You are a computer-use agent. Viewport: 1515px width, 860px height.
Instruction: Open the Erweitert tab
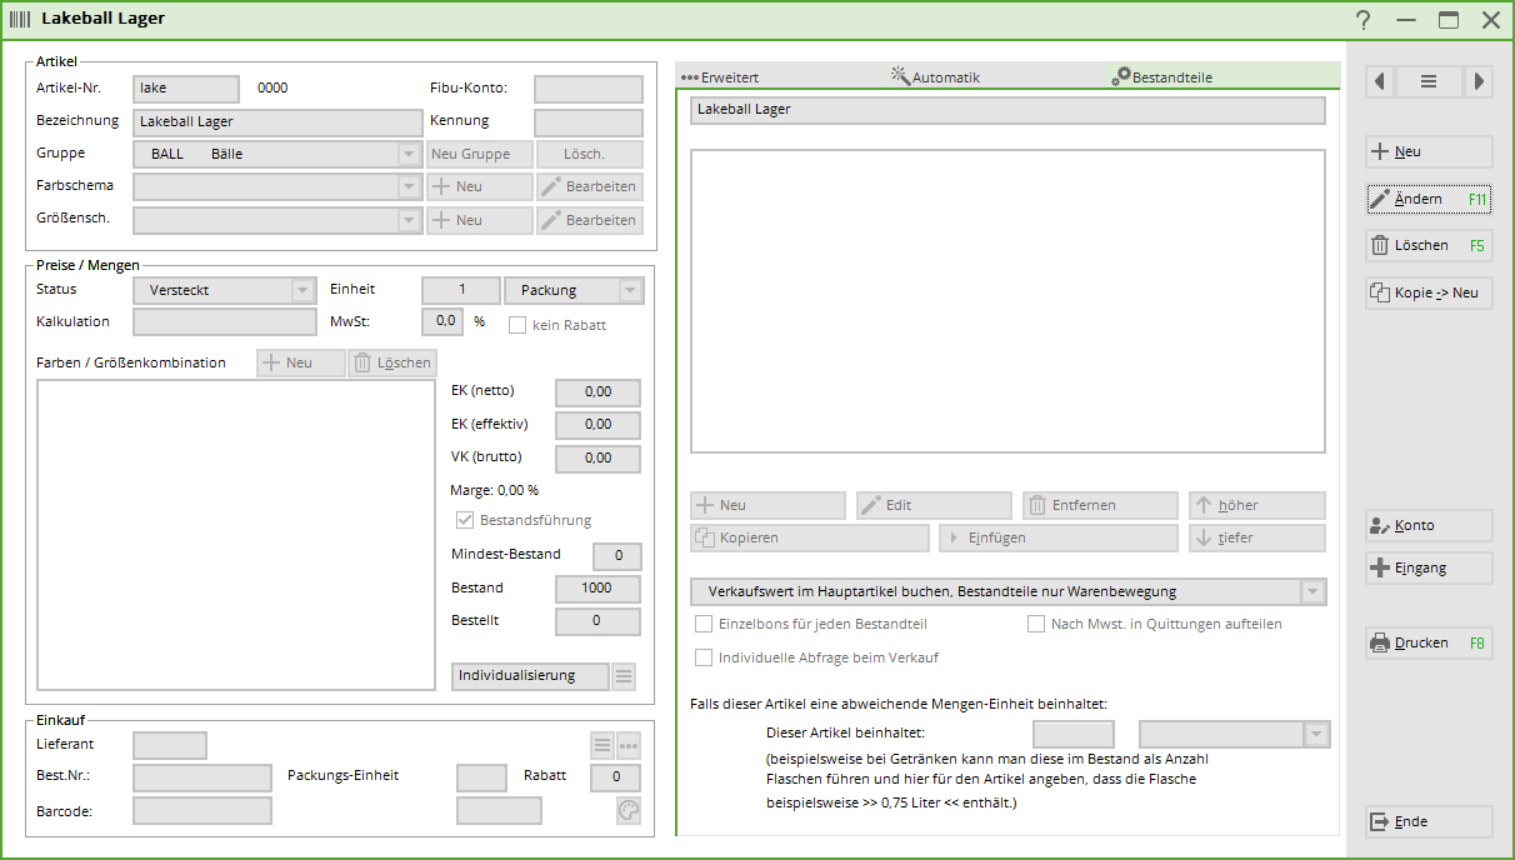(x=720, y=77)
